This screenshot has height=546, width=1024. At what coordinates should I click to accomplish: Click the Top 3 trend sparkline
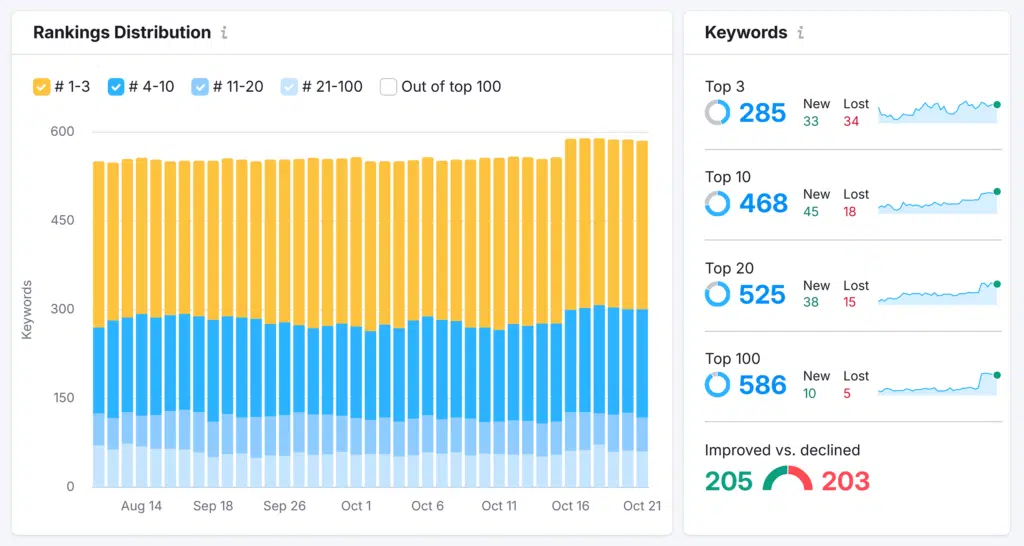click(x=937, y=111)
